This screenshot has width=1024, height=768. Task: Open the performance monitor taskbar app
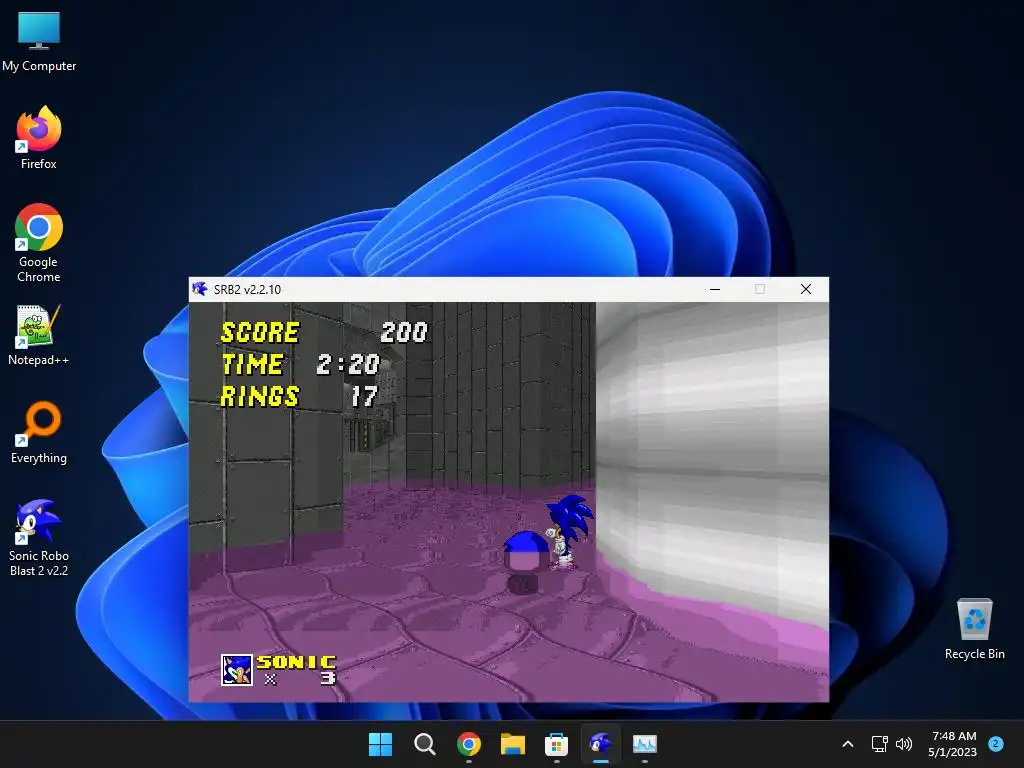(x=645, y=744)
